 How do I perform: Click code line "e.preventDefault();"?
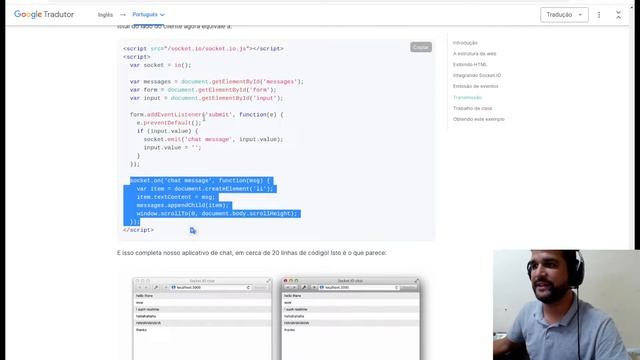[x=169, y=123]
